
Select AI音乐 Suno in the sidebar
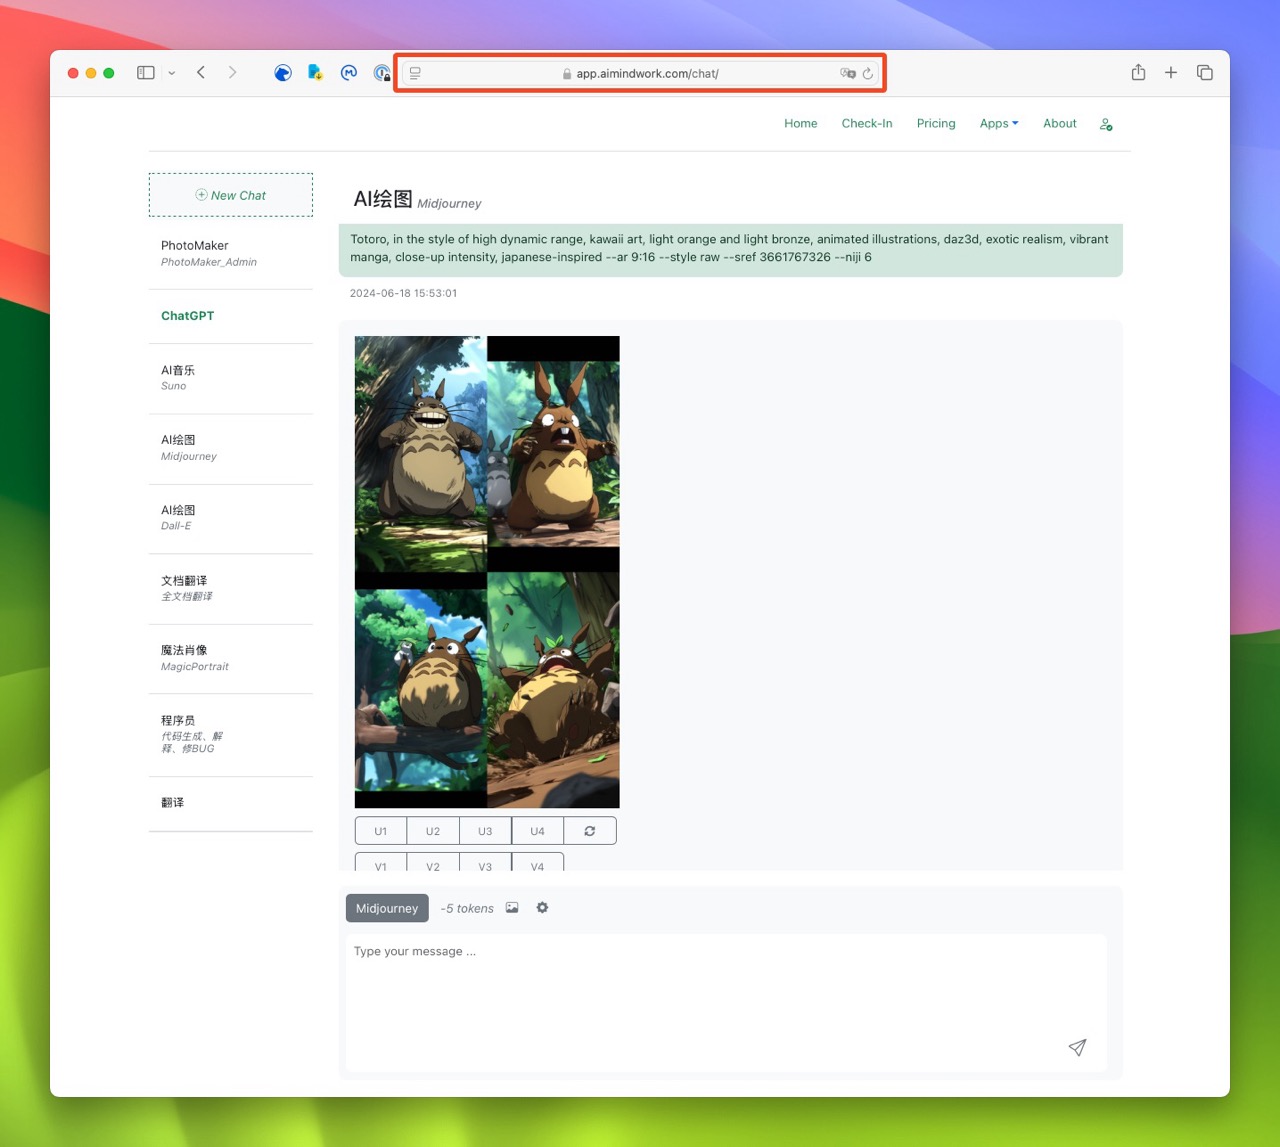coord(231,378)
